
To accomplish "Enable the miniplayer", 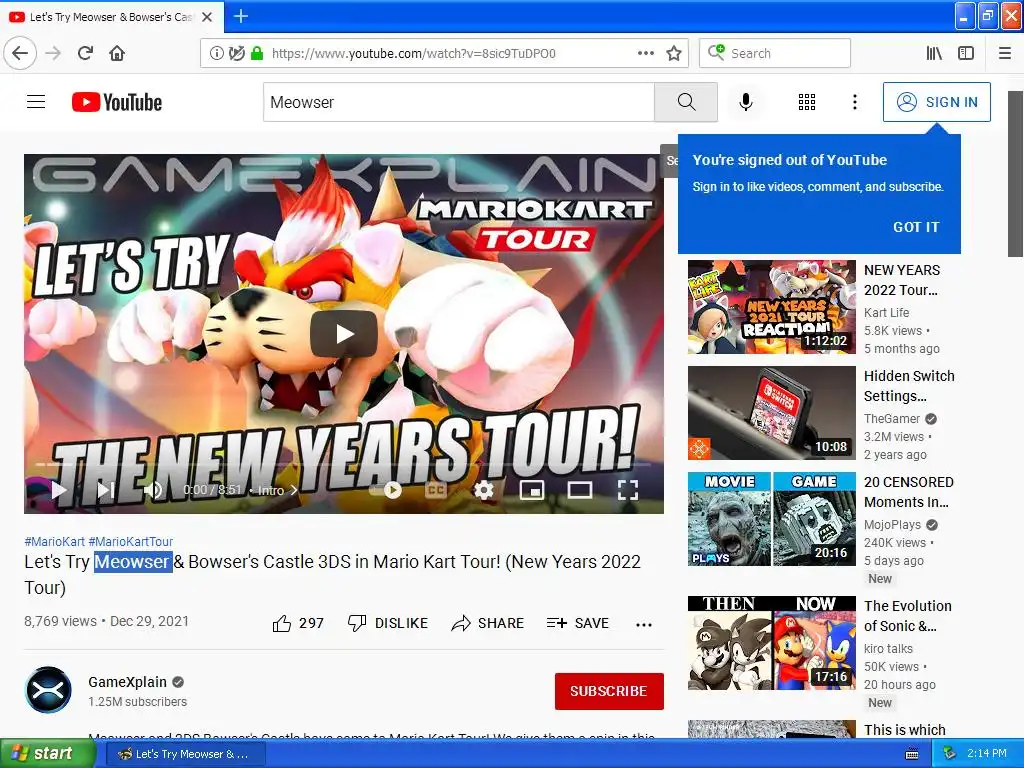I will [532, 490].
